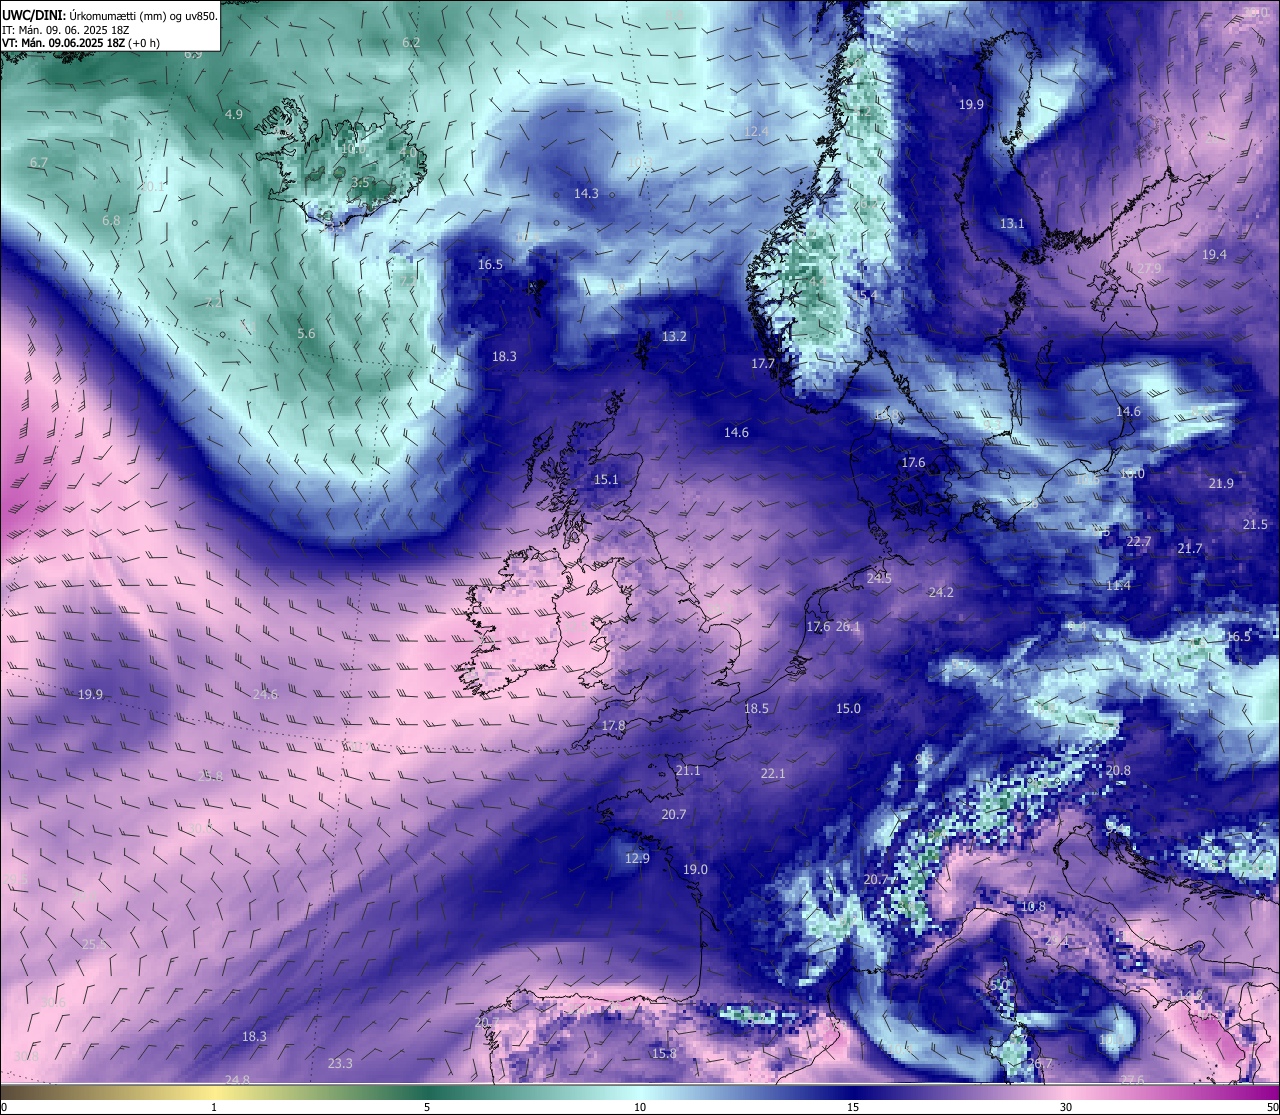
Task: Click the 6.2 value at the top
Action: [411, 42]
